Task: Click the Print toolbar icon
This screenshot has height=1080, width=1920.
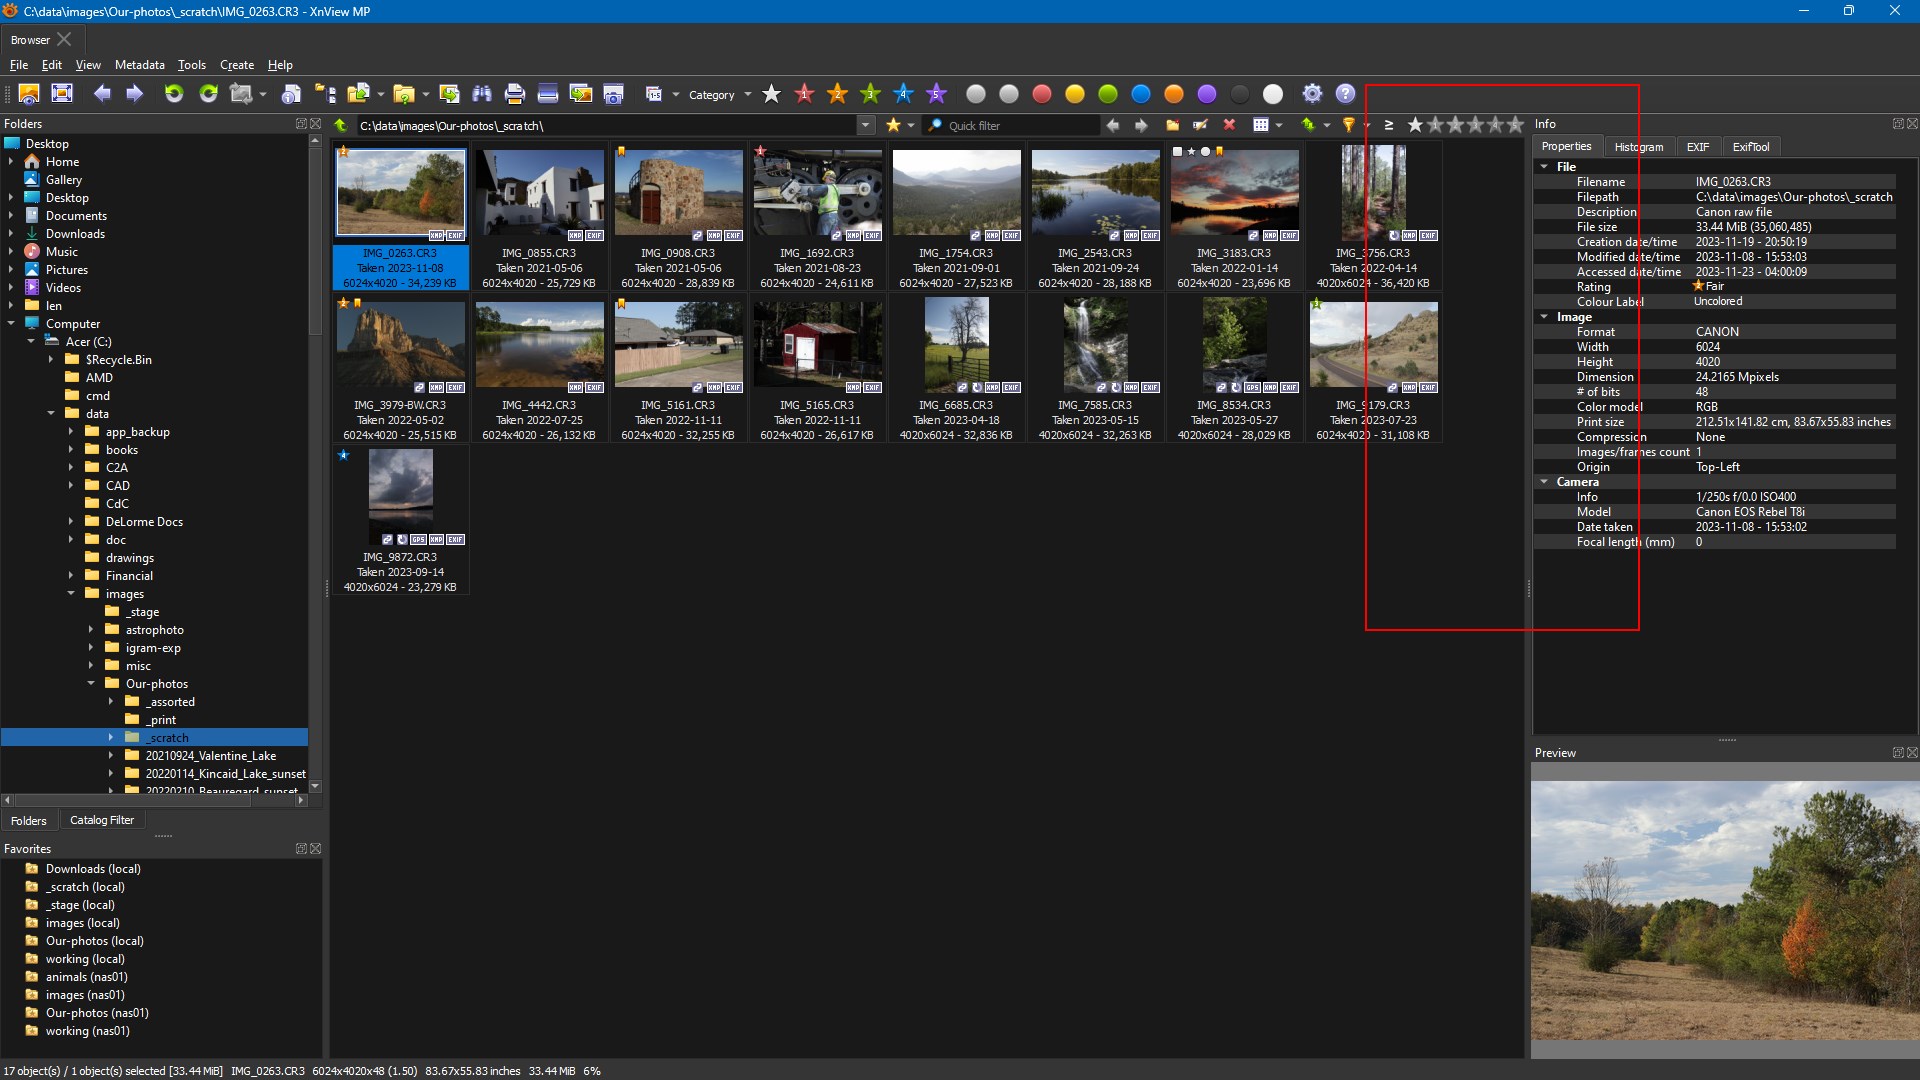Action: pos(515,94)
